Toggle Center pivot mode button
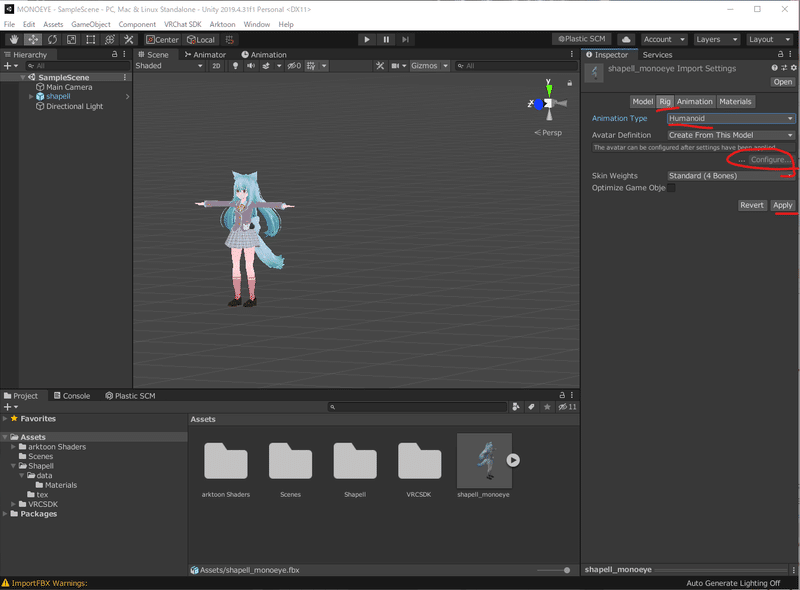 pyautogui.click(x=162, y=39)
